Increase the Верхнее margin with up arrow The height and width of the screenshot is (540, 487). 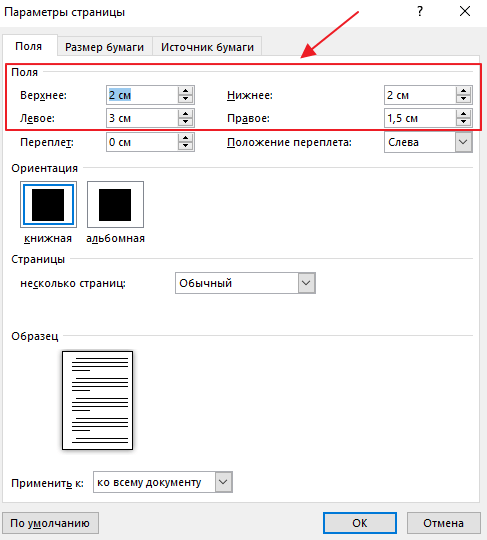point(185,91)
